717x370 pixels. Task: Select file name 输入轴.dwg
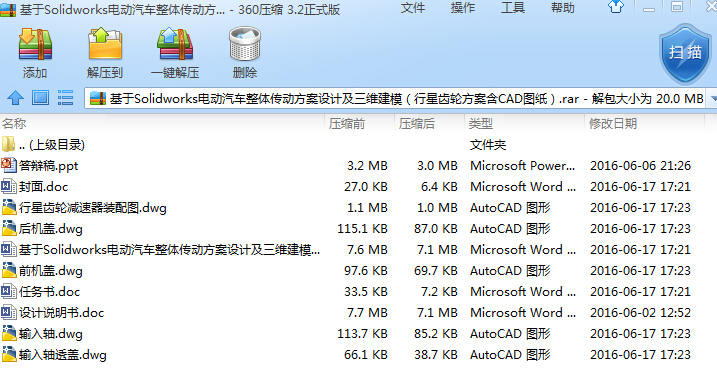[x=51, y=334]
